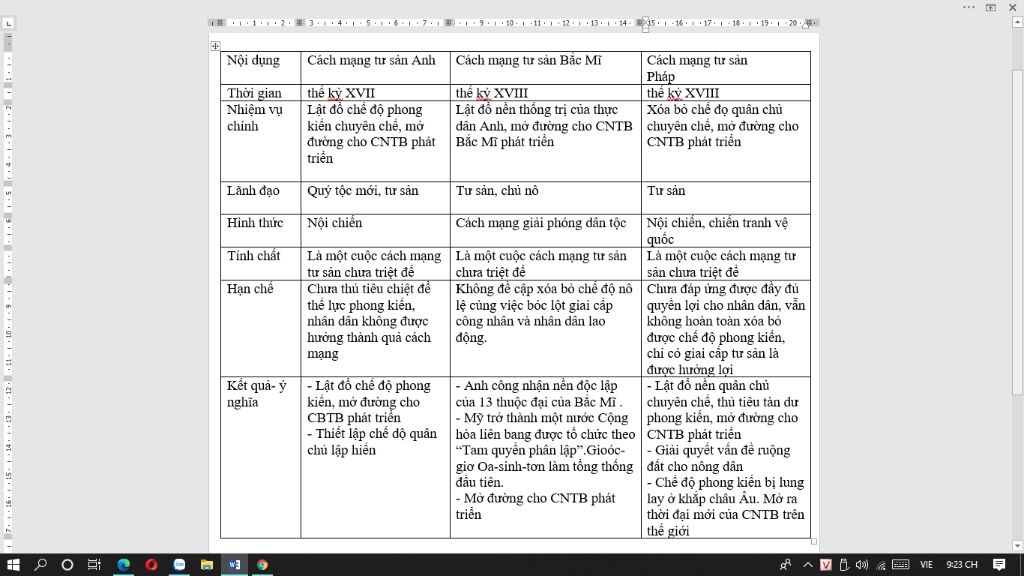Click the People icon in system tray

point(786,565)
